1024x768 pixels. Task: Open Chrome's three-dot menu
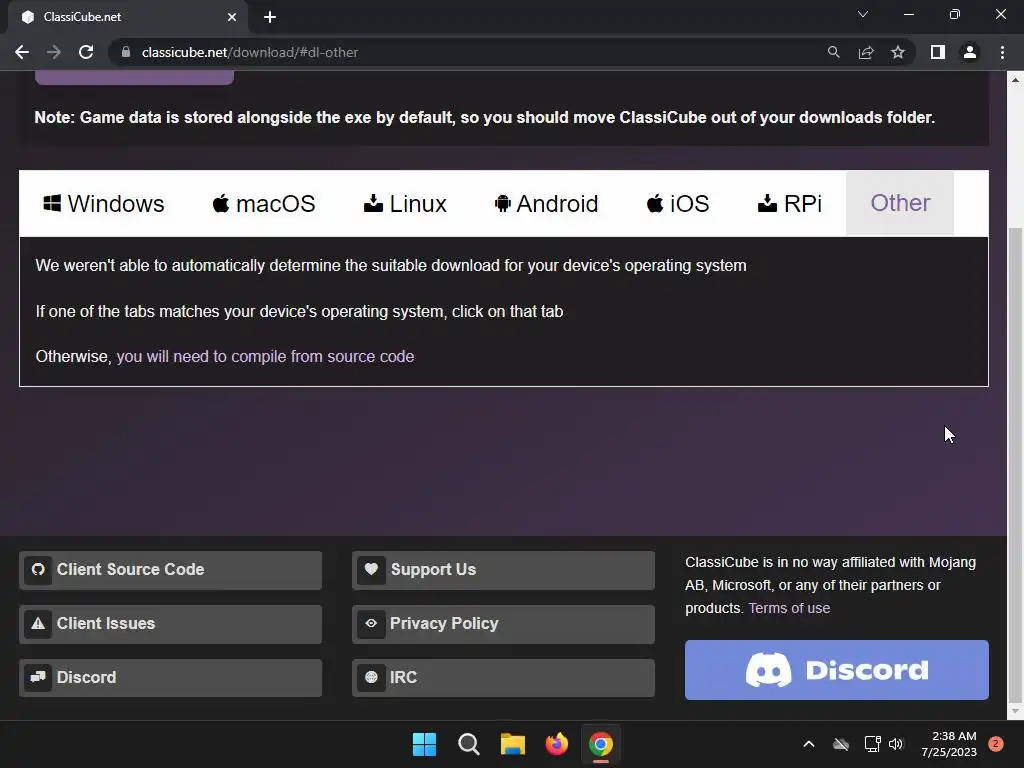[1002, 52]
